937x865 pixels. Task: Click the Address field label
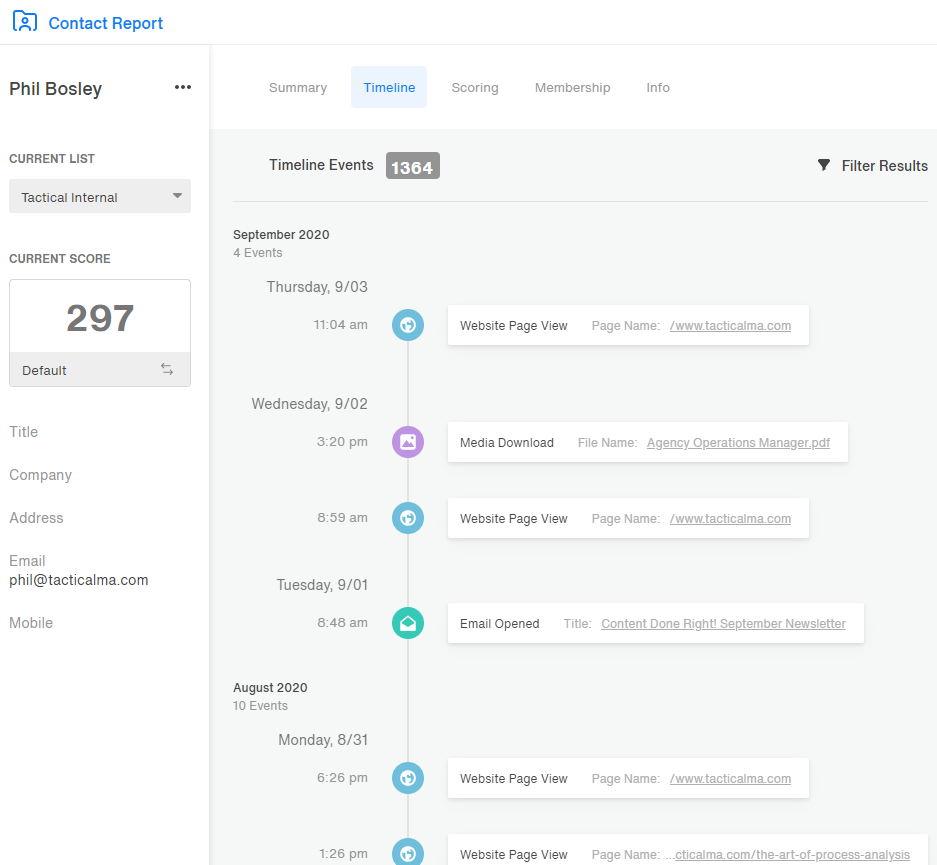pos(36,518)
